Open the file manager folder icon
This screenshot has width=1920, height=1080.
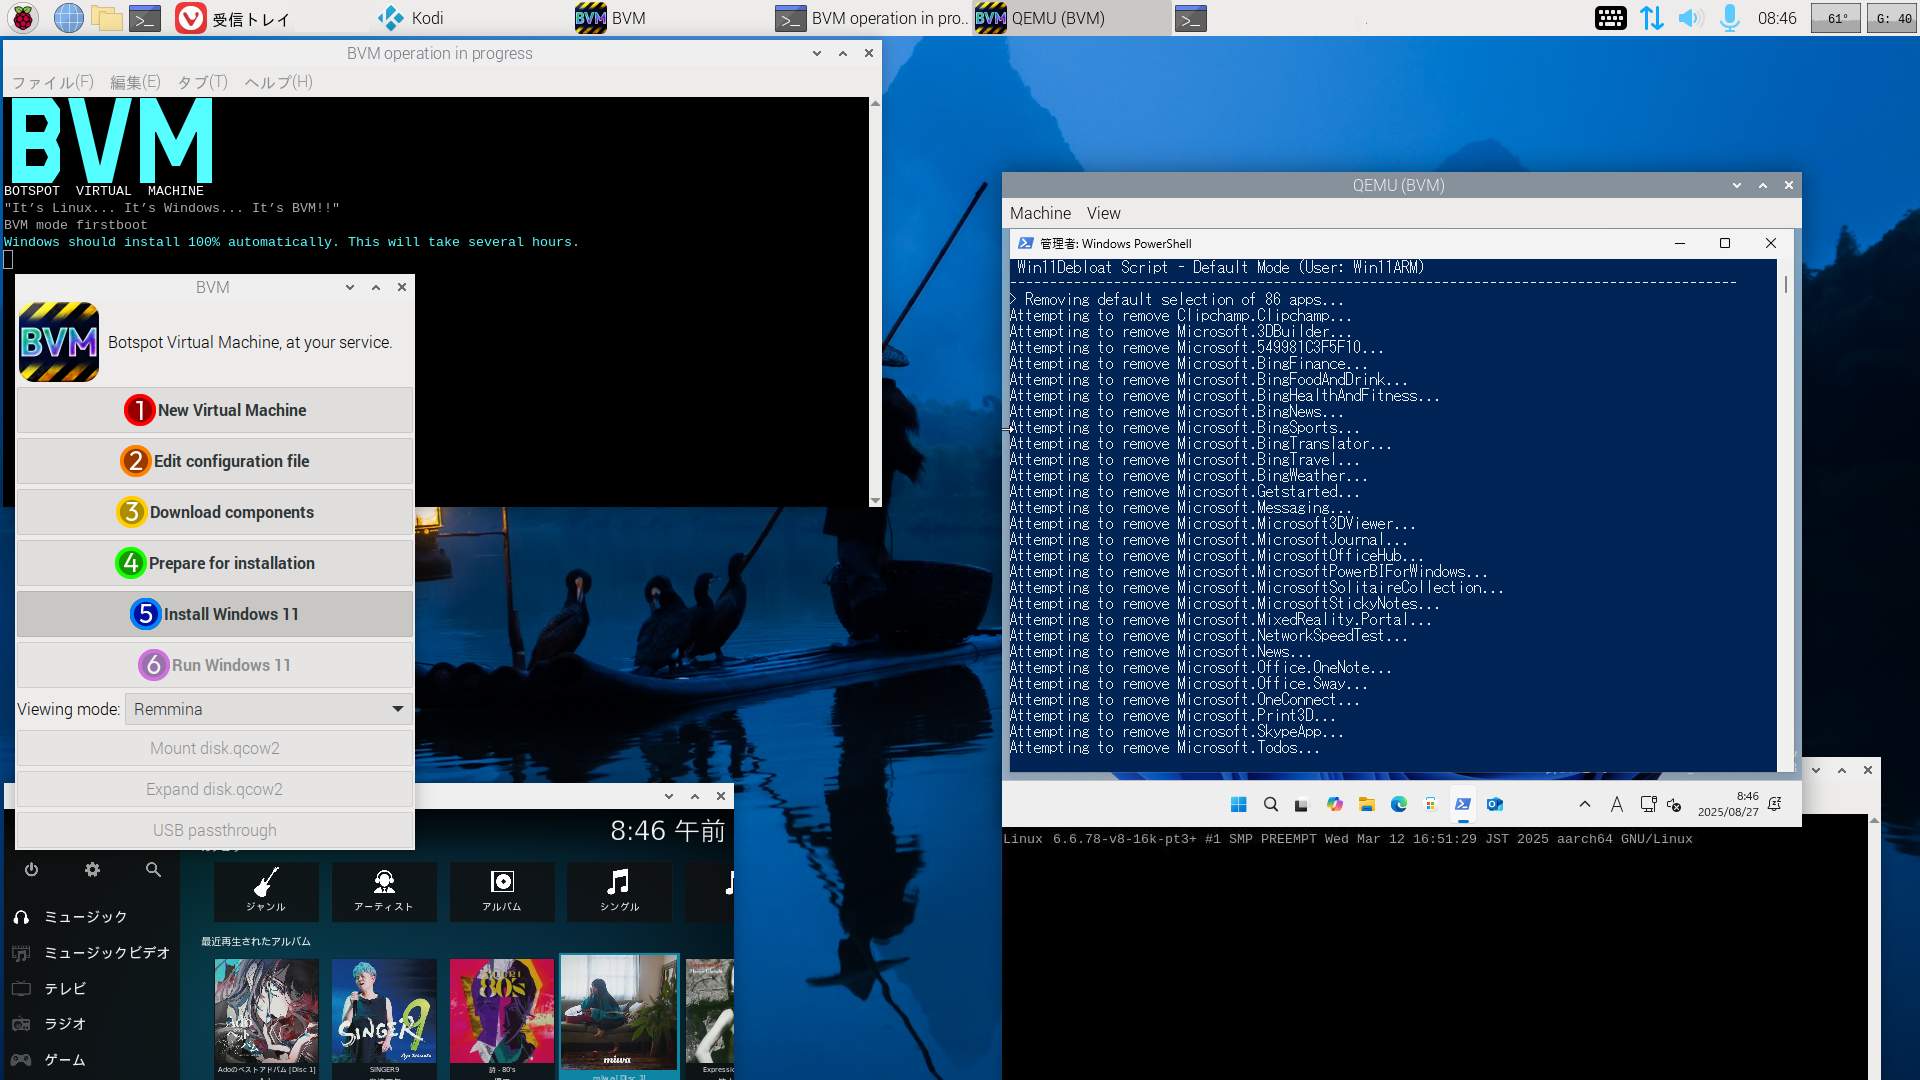(x=106, y=18)
